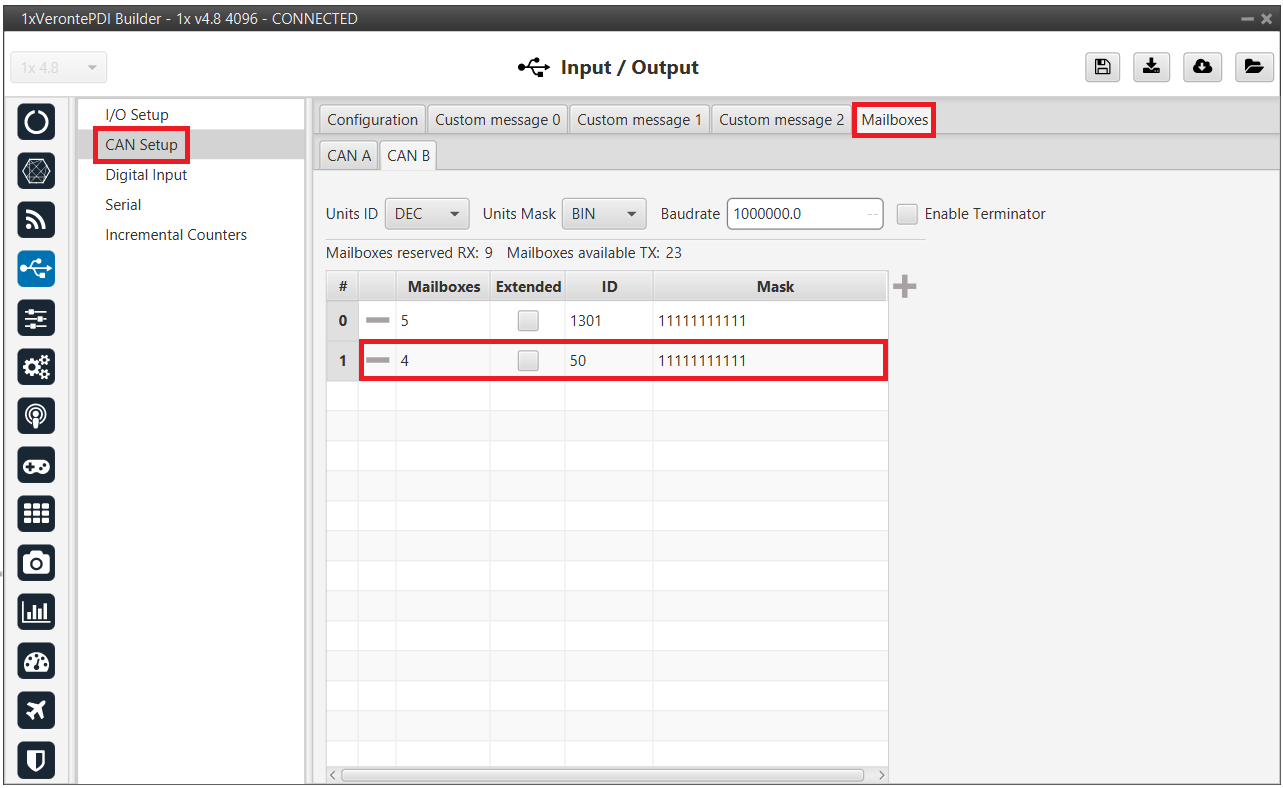Switch to the Custom message 1 tab
Image resolution: width=1283 pixels, height=788 pixels.
[639, 120]
